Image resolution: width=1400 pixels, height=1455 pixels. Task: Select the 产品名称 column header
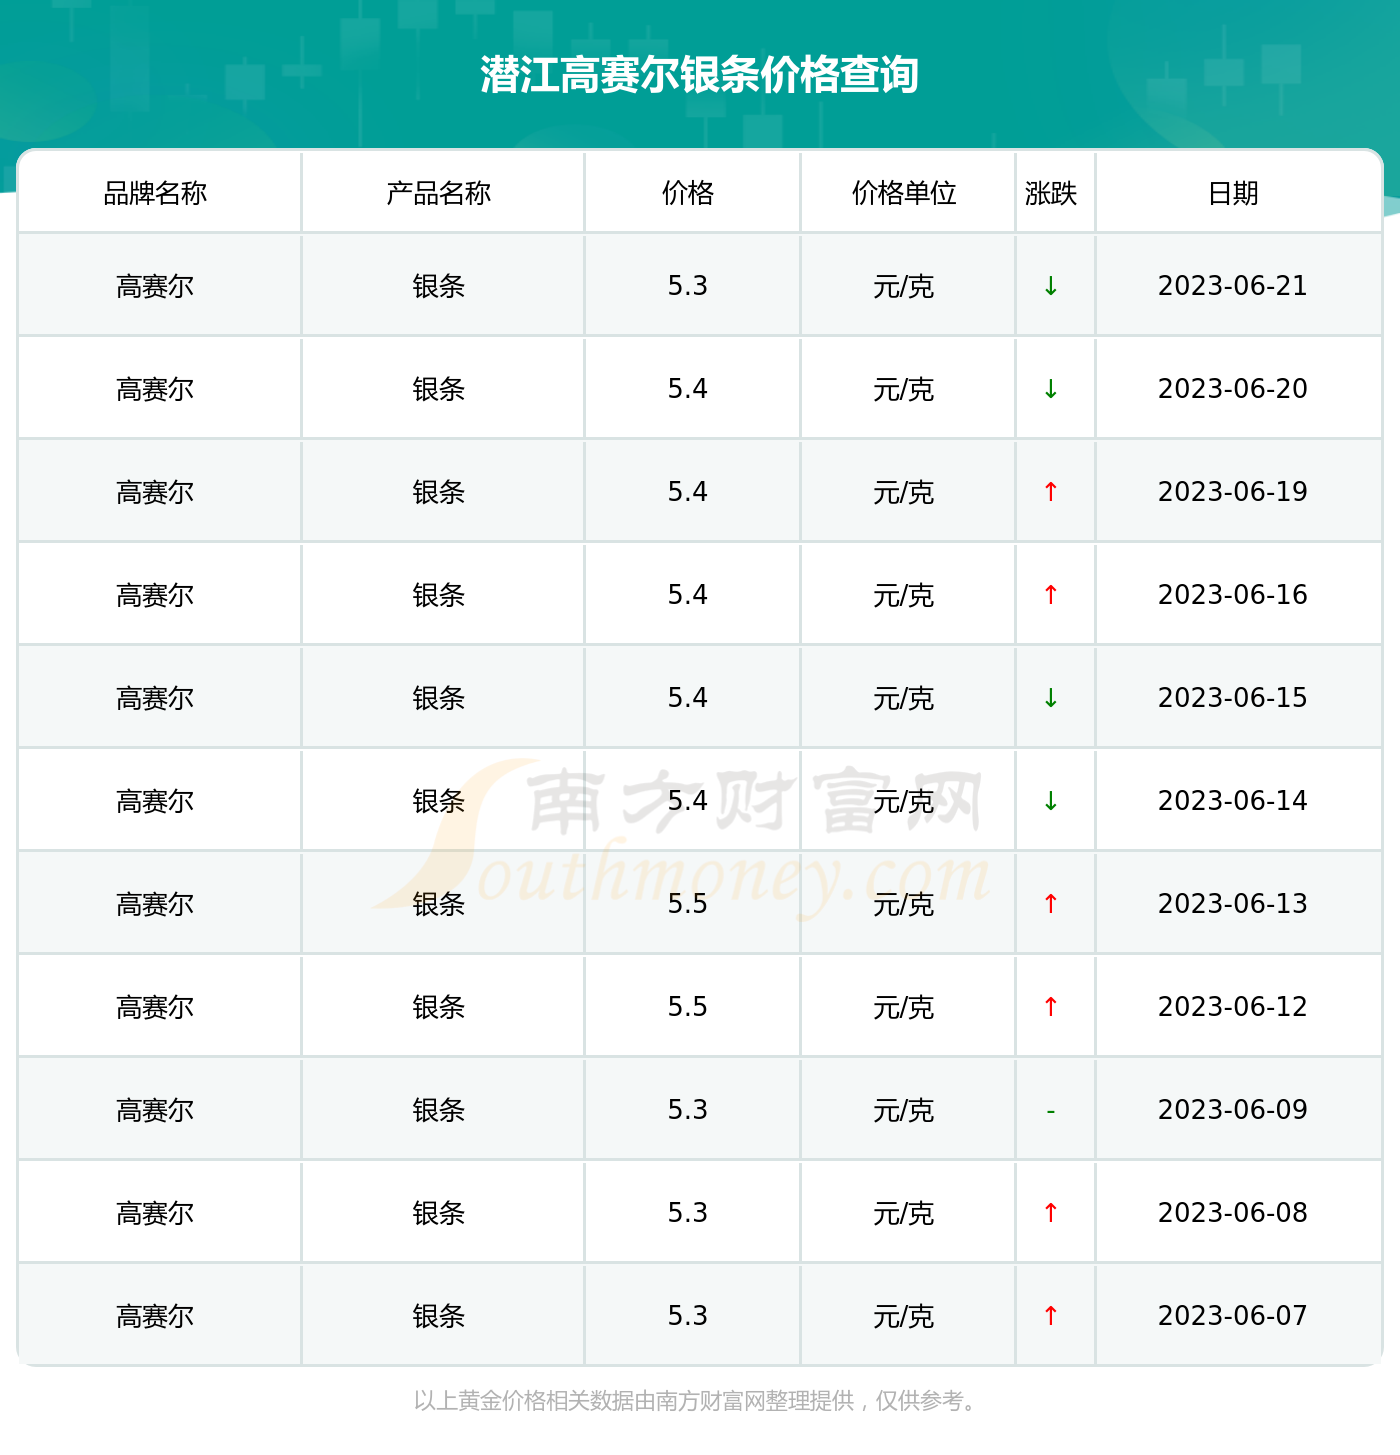439,193
